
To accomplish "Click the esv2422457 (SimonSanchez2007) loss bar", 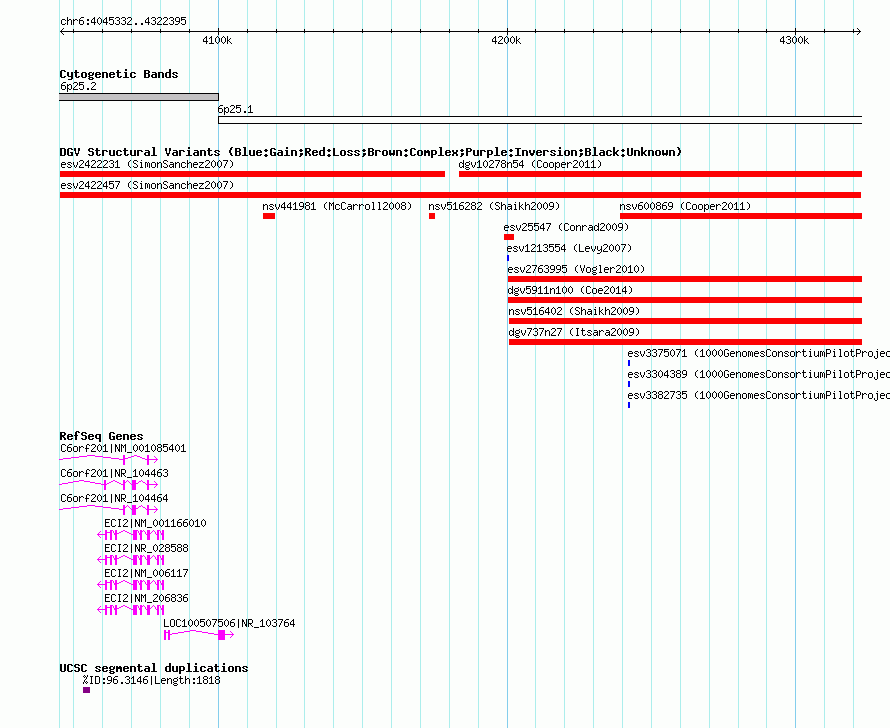I will click(460, 195).
